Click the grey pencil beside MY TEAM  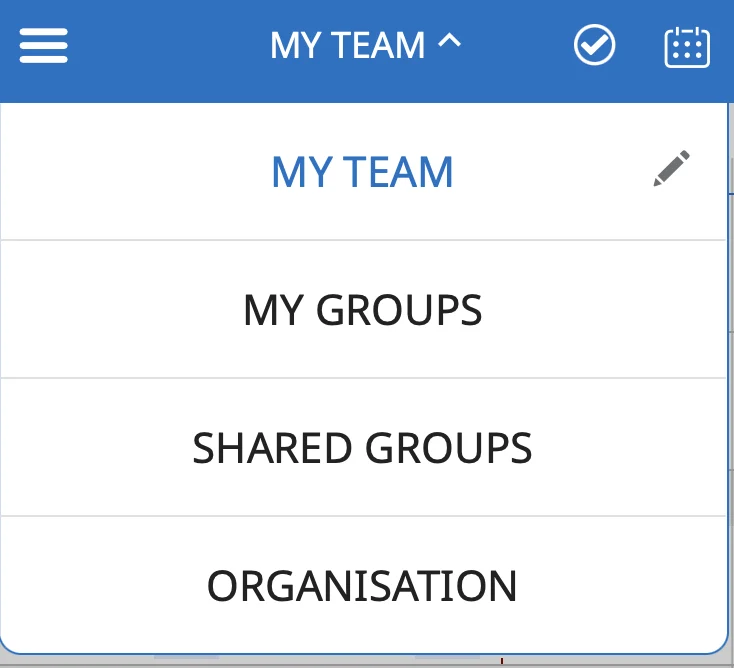(x=671, y=169)
